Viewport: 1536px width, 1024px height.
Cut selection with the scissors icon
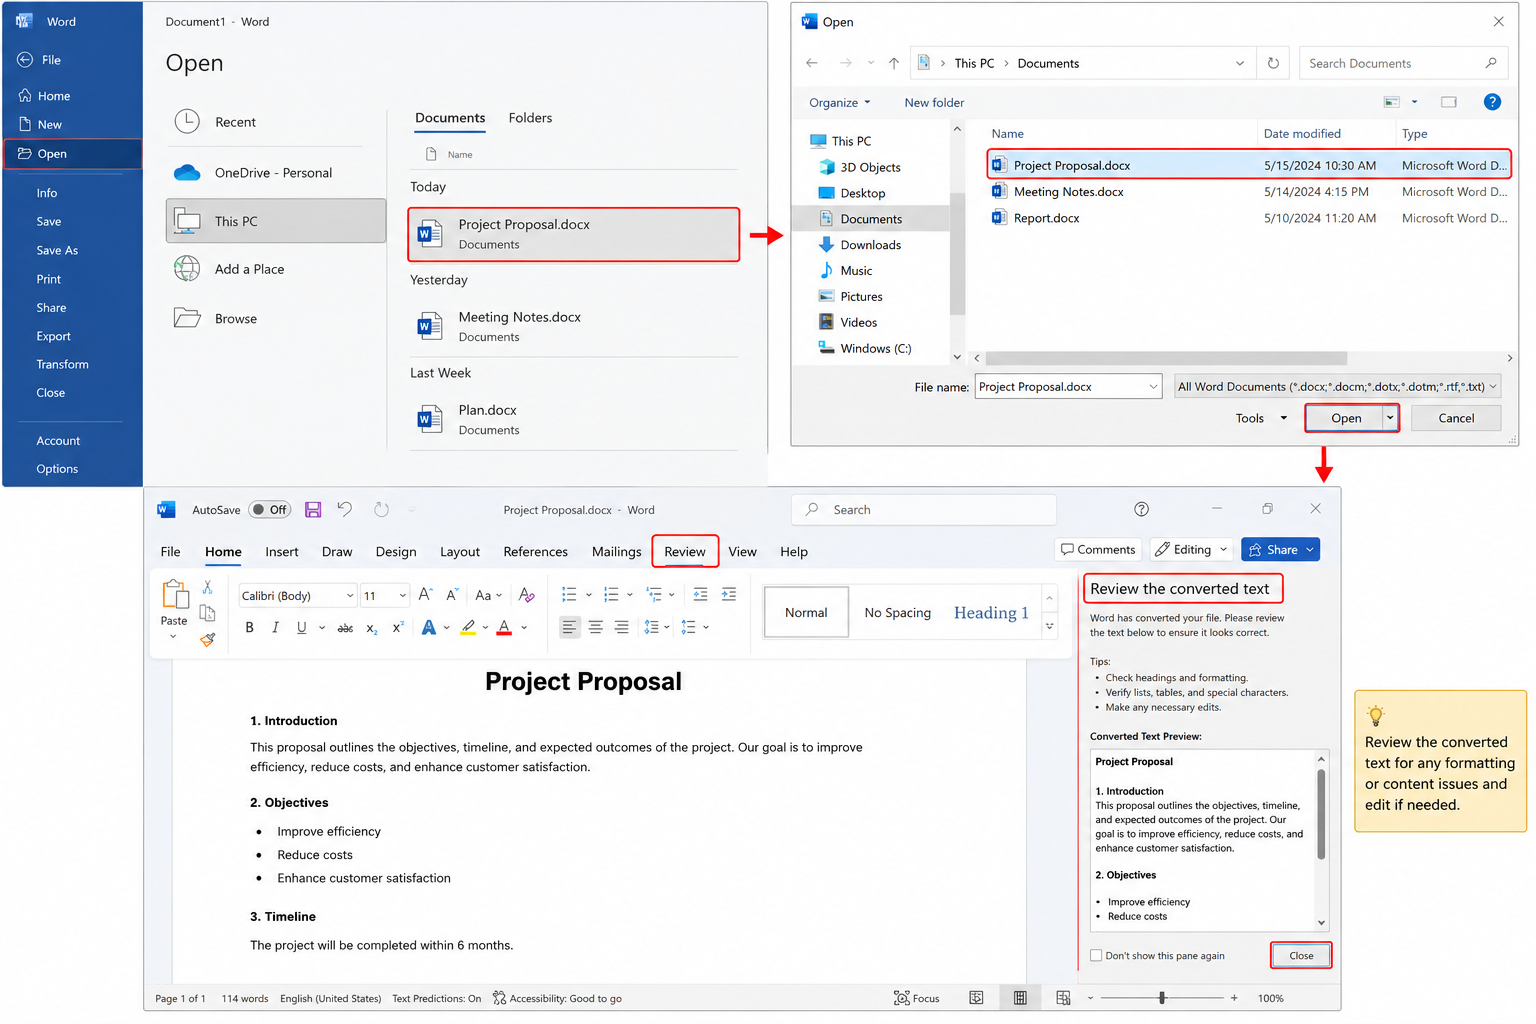[x=208, y=587]
